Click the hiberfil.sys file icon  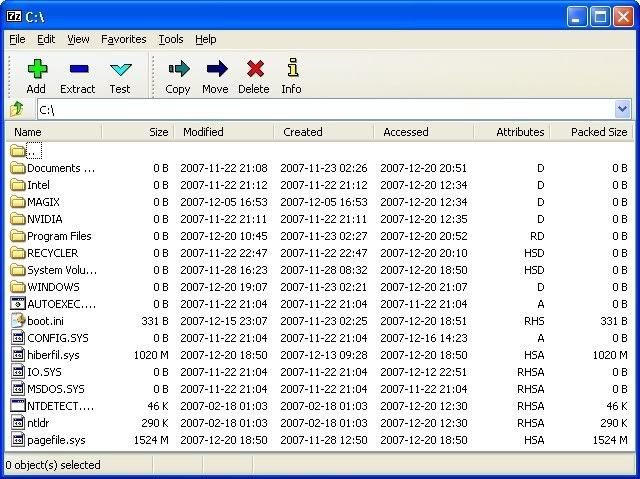click(x=18, y=355)
